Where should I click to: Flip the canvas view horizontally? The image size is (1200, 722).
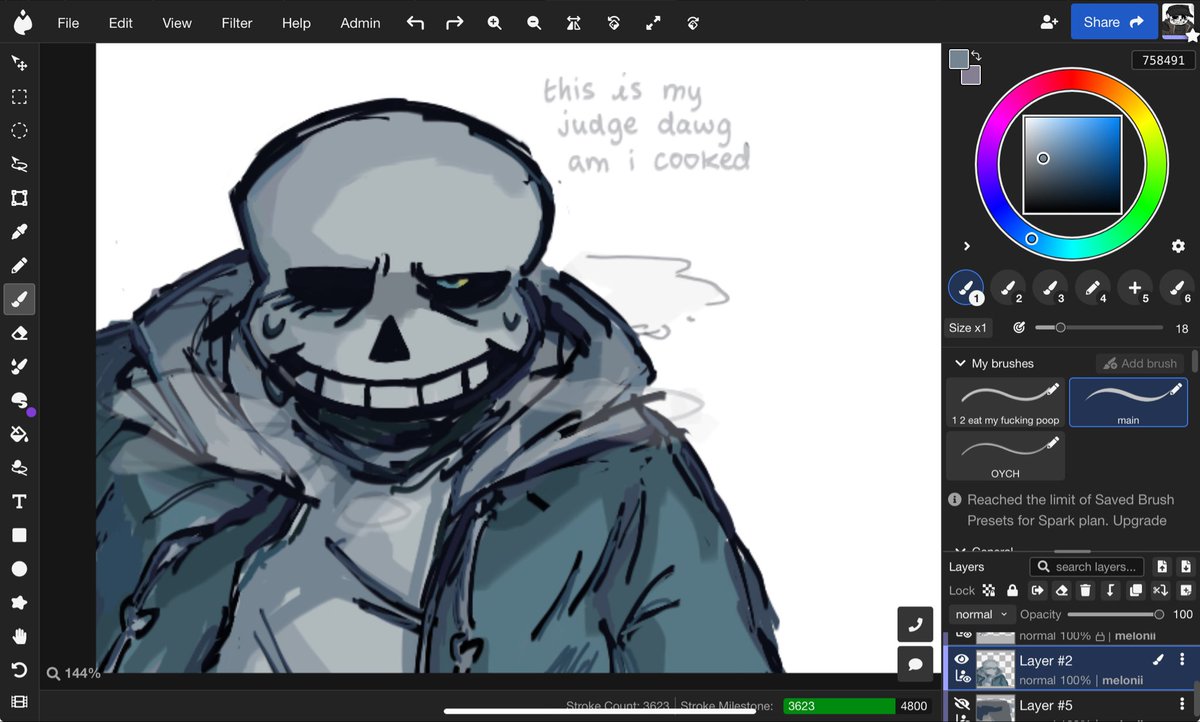[x=574, y=22]
